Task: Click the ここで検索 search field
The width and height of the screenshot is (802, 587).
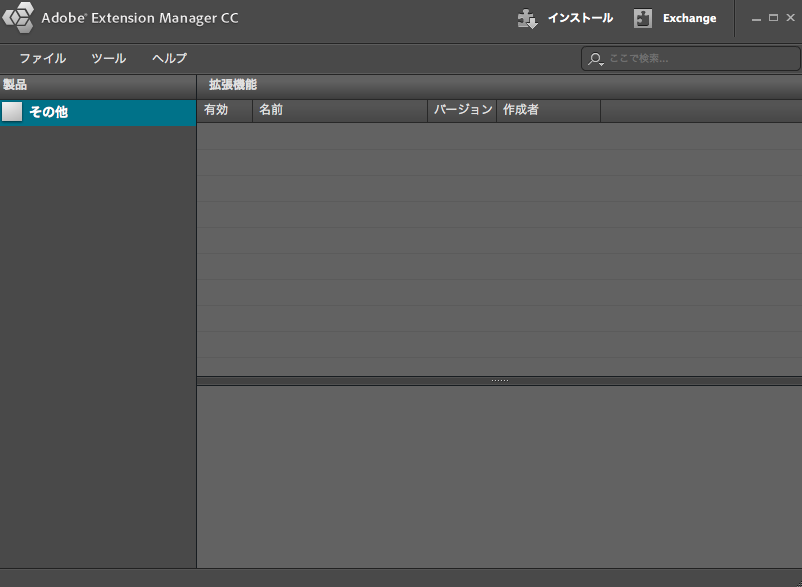Action: [x=690, y=59]
